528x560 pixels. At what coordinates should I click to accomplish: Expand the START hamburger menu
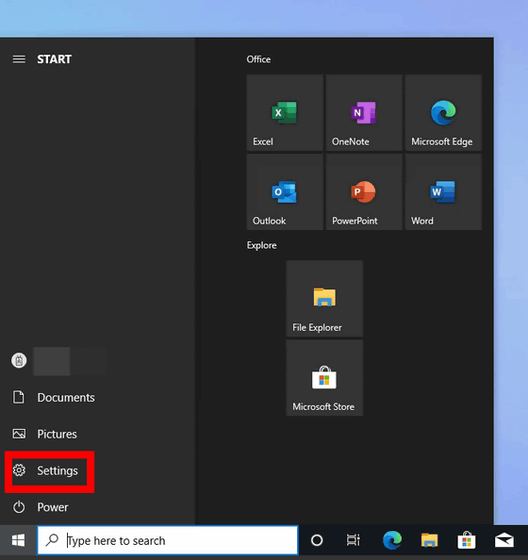pos(19,59)
